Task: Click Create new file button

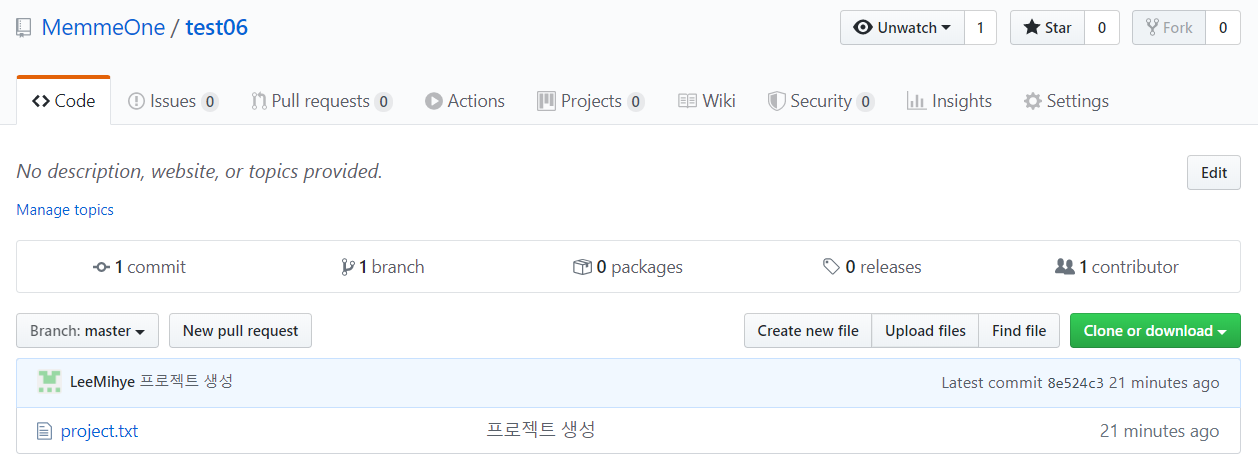Action: click(x=808, y=331)
